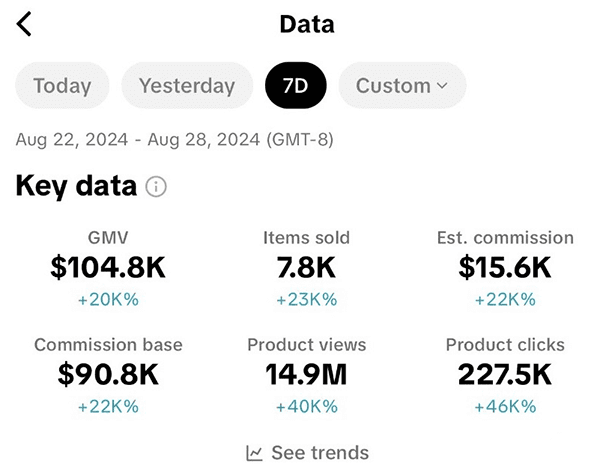Screen dimensions: 600x474
Task: Tap the Data page title
Action: tap(307, 24)
